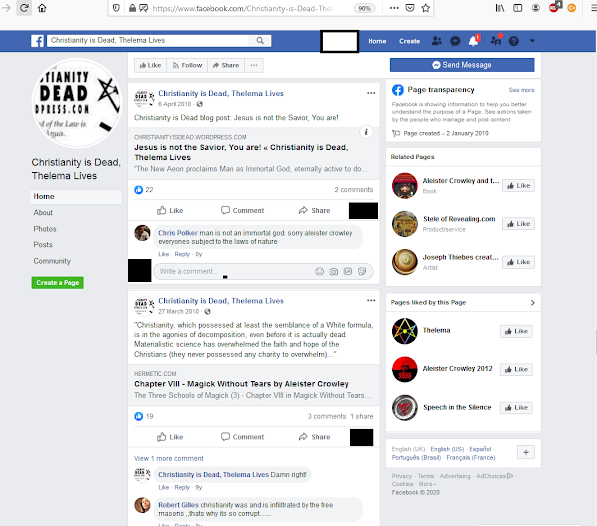This screenshot has width=597, height=526.
Task: Like the Joseph Thiebes page
Action: pos(518,262)
